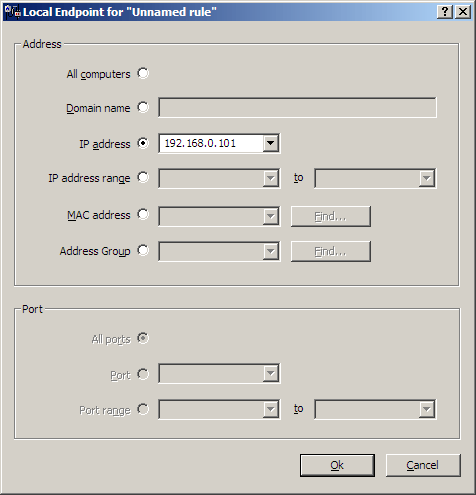Choose the single Port radio button

pyautogui.click(x=143, y=374)
